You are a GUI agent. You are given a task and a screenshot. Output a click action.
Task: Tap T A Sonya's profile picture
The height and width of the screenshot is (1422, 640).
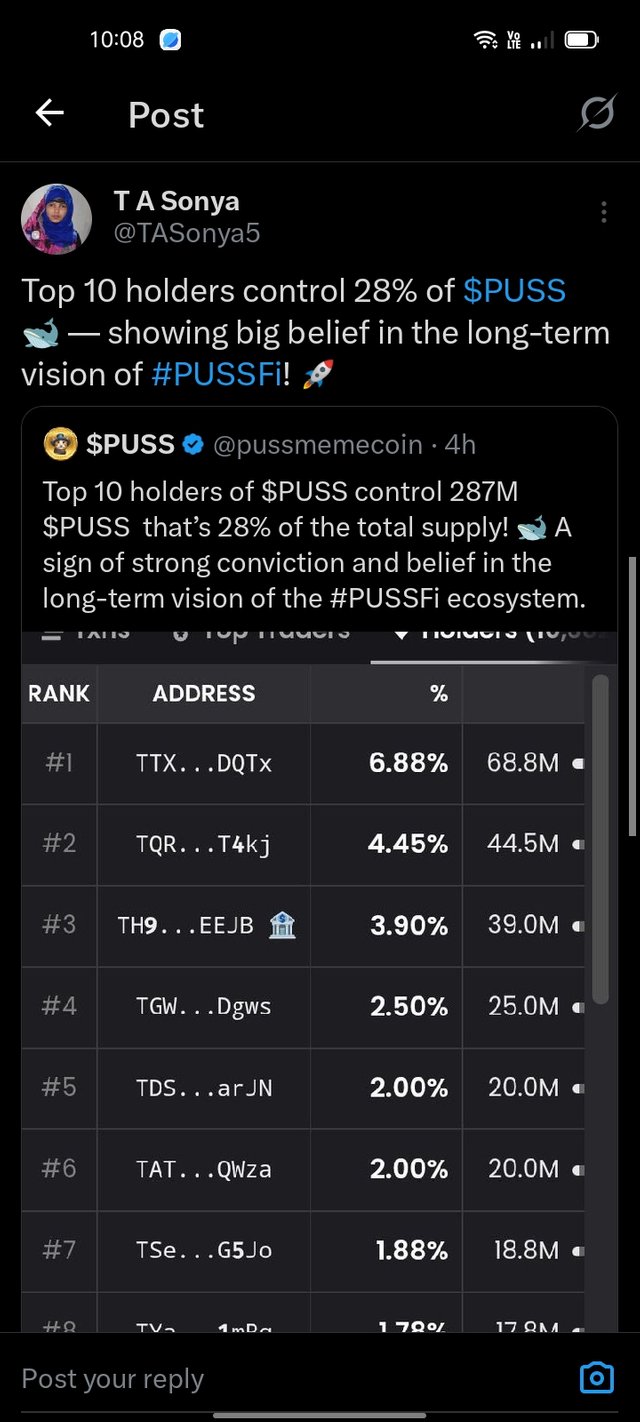(56, 219)
